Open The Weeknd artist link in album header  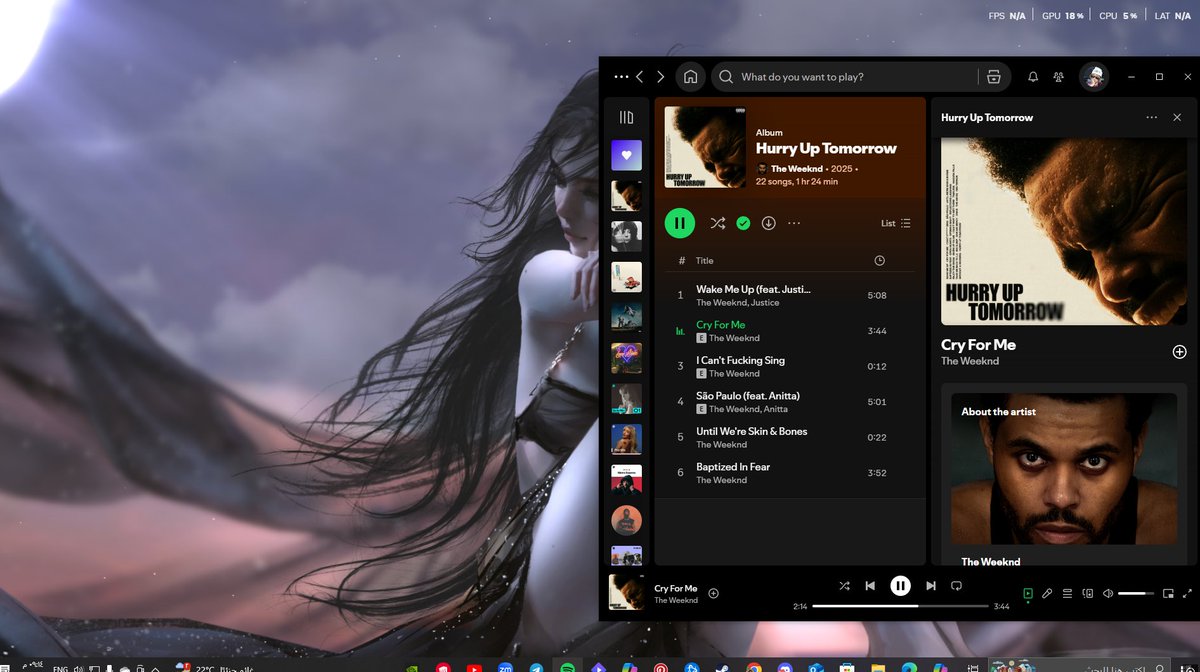point(796,169)
